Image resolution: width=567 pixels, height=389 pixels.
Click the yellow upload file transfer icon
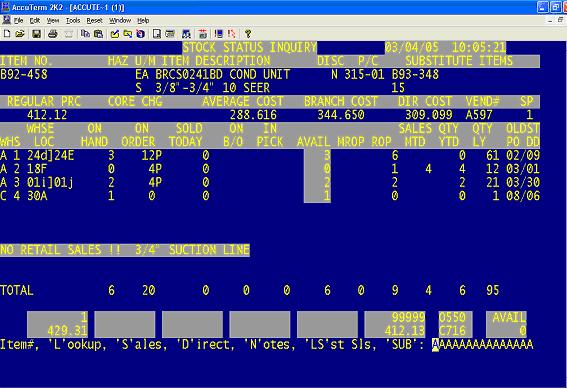click(x=115, y=34)
